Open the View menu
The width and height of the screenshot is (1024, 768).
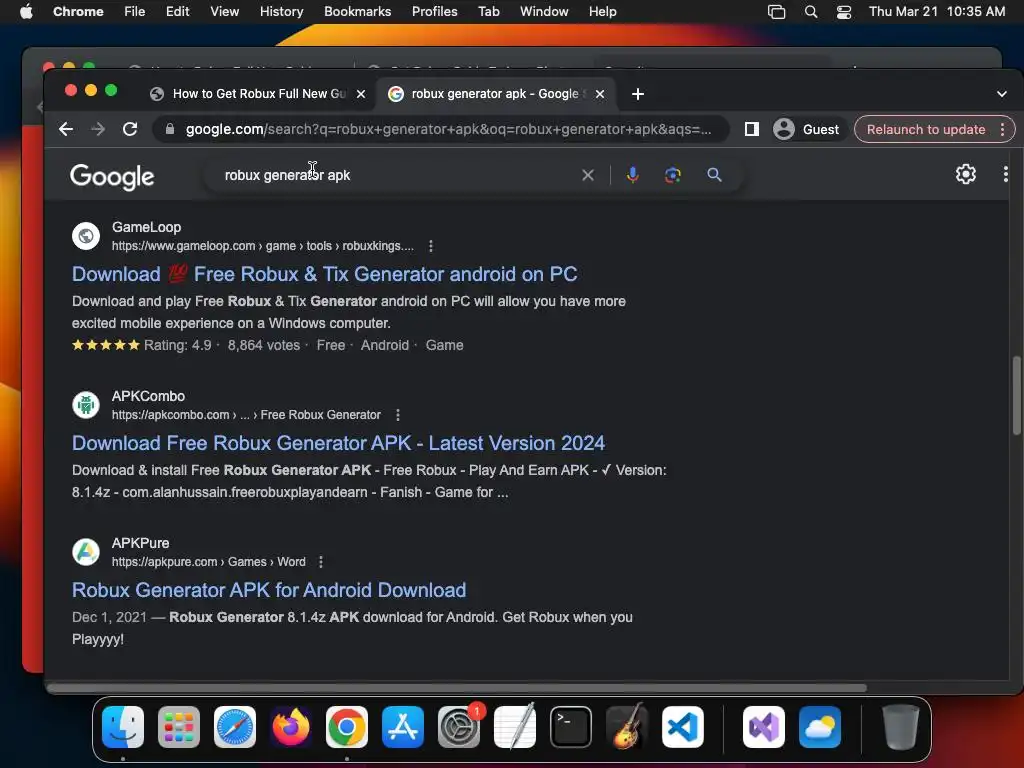click(225, 11)
